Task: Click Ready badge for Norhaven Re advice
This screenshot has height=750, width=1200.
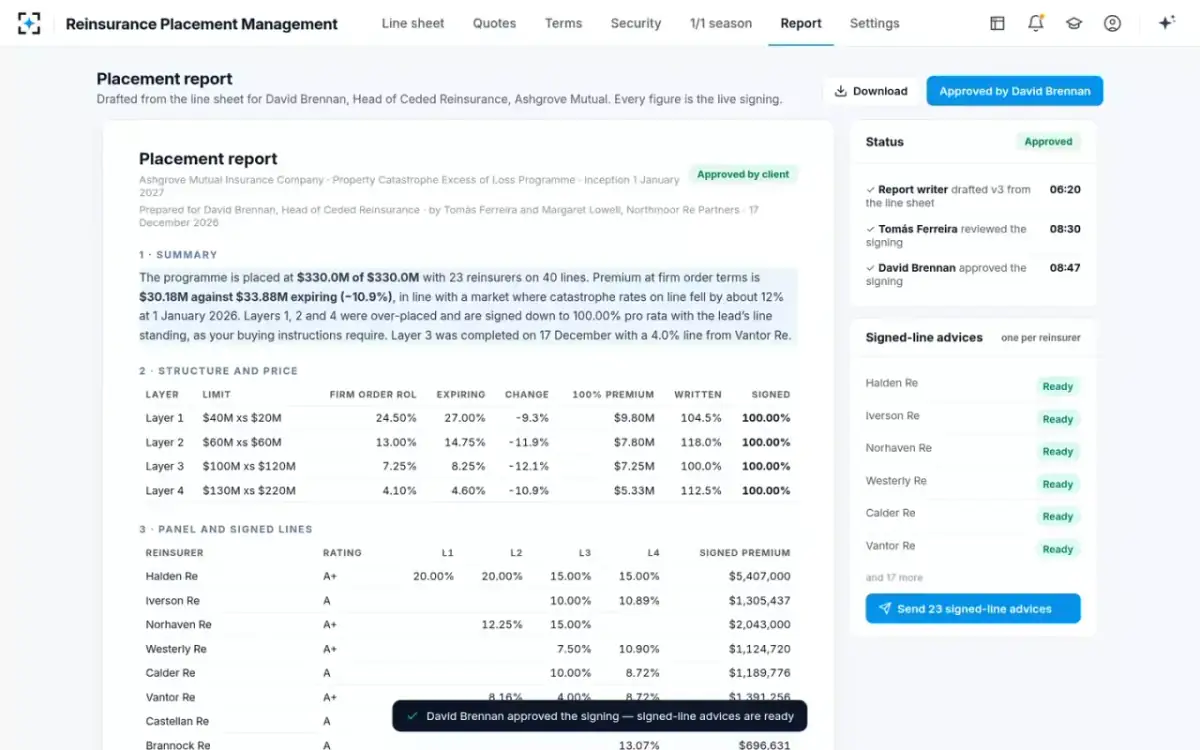Action: tap(1057, 452)
